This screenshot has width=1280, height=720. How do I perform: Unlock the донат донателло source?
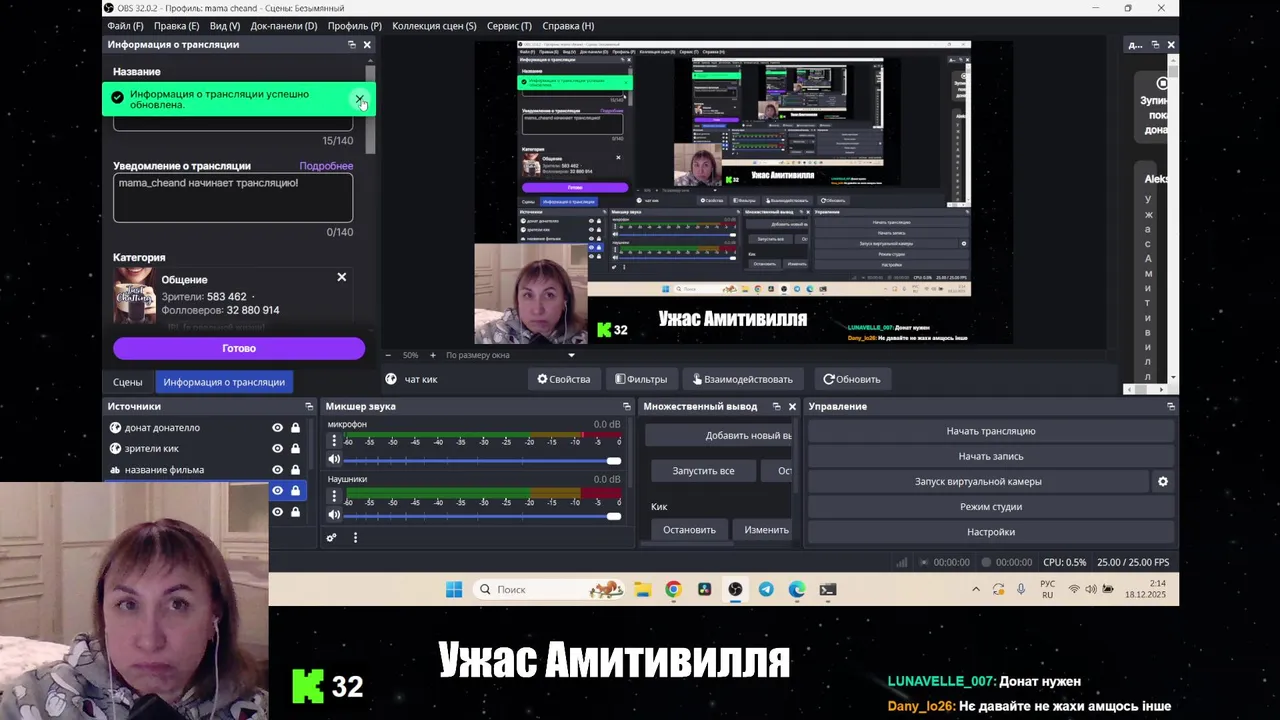(x=295, y=428)
